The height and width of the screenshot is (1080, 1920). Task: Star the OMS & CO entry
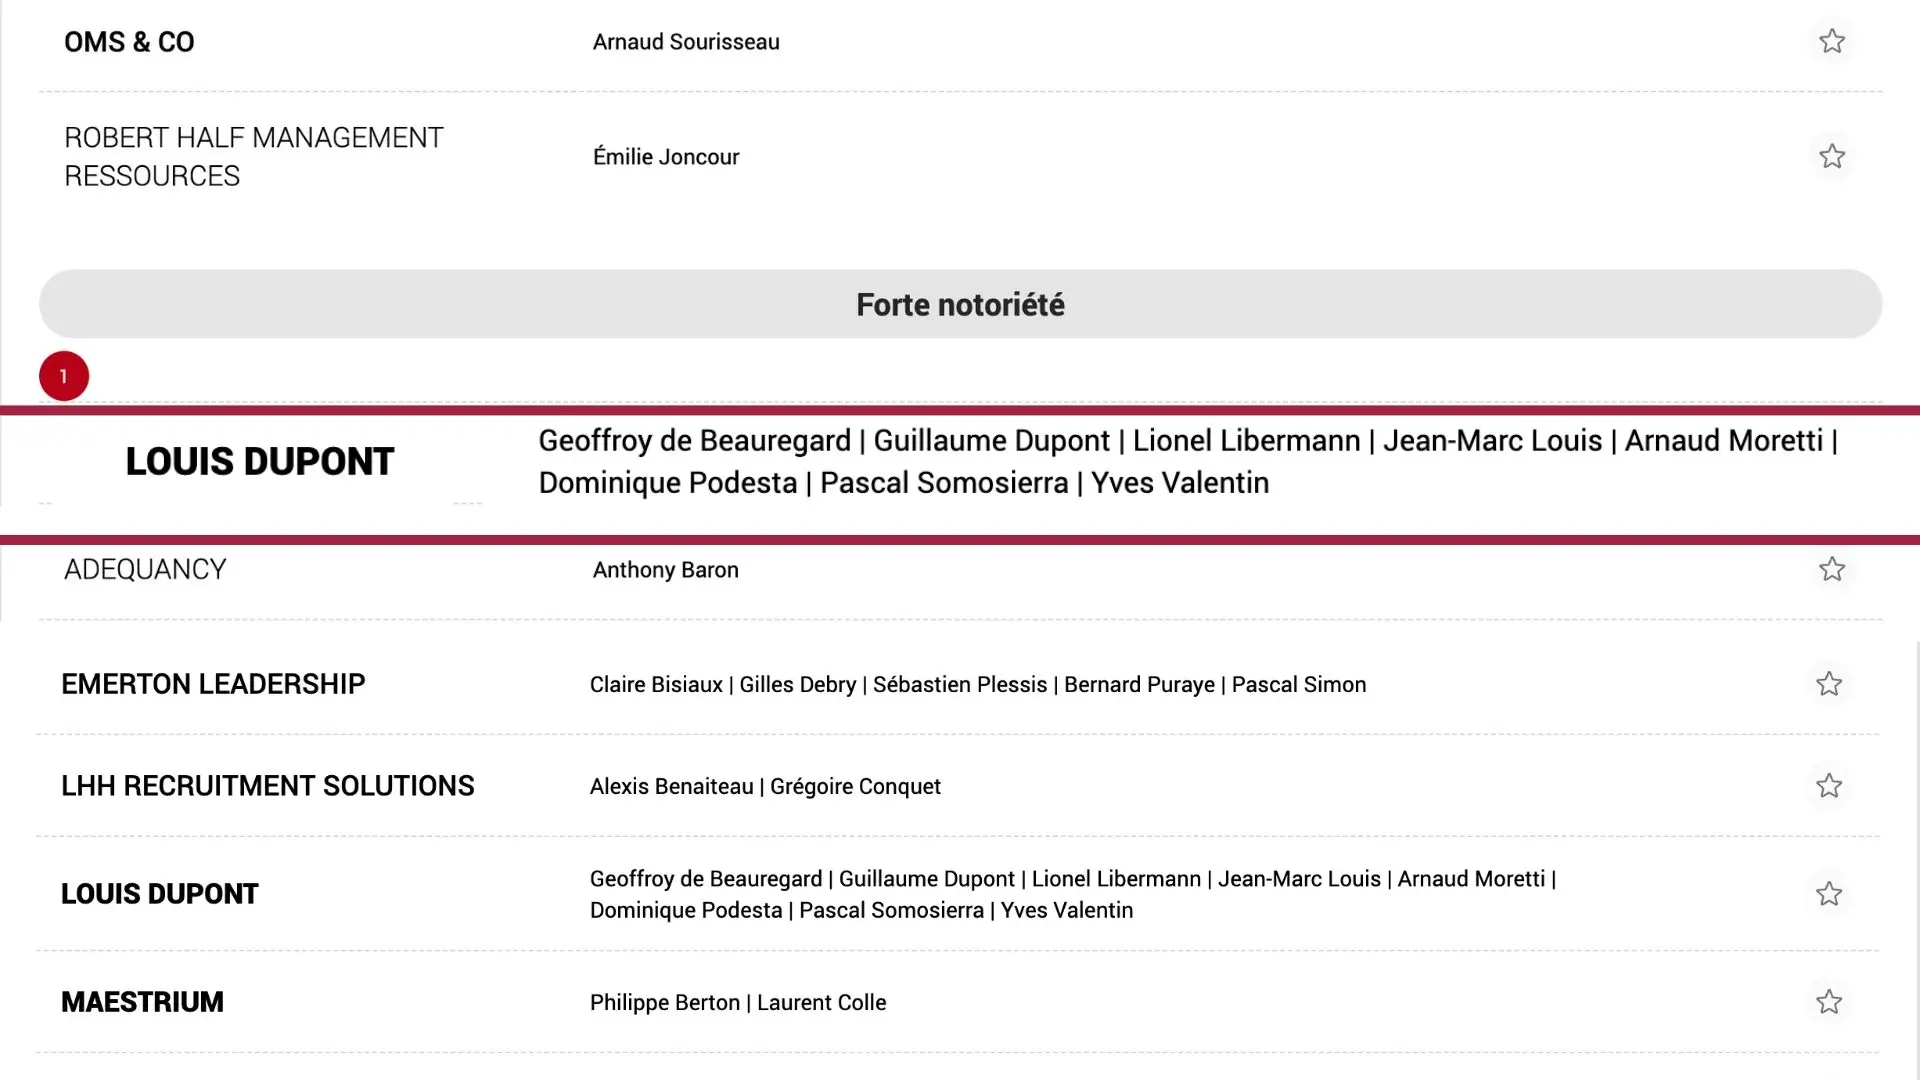tap(1831, 41)
